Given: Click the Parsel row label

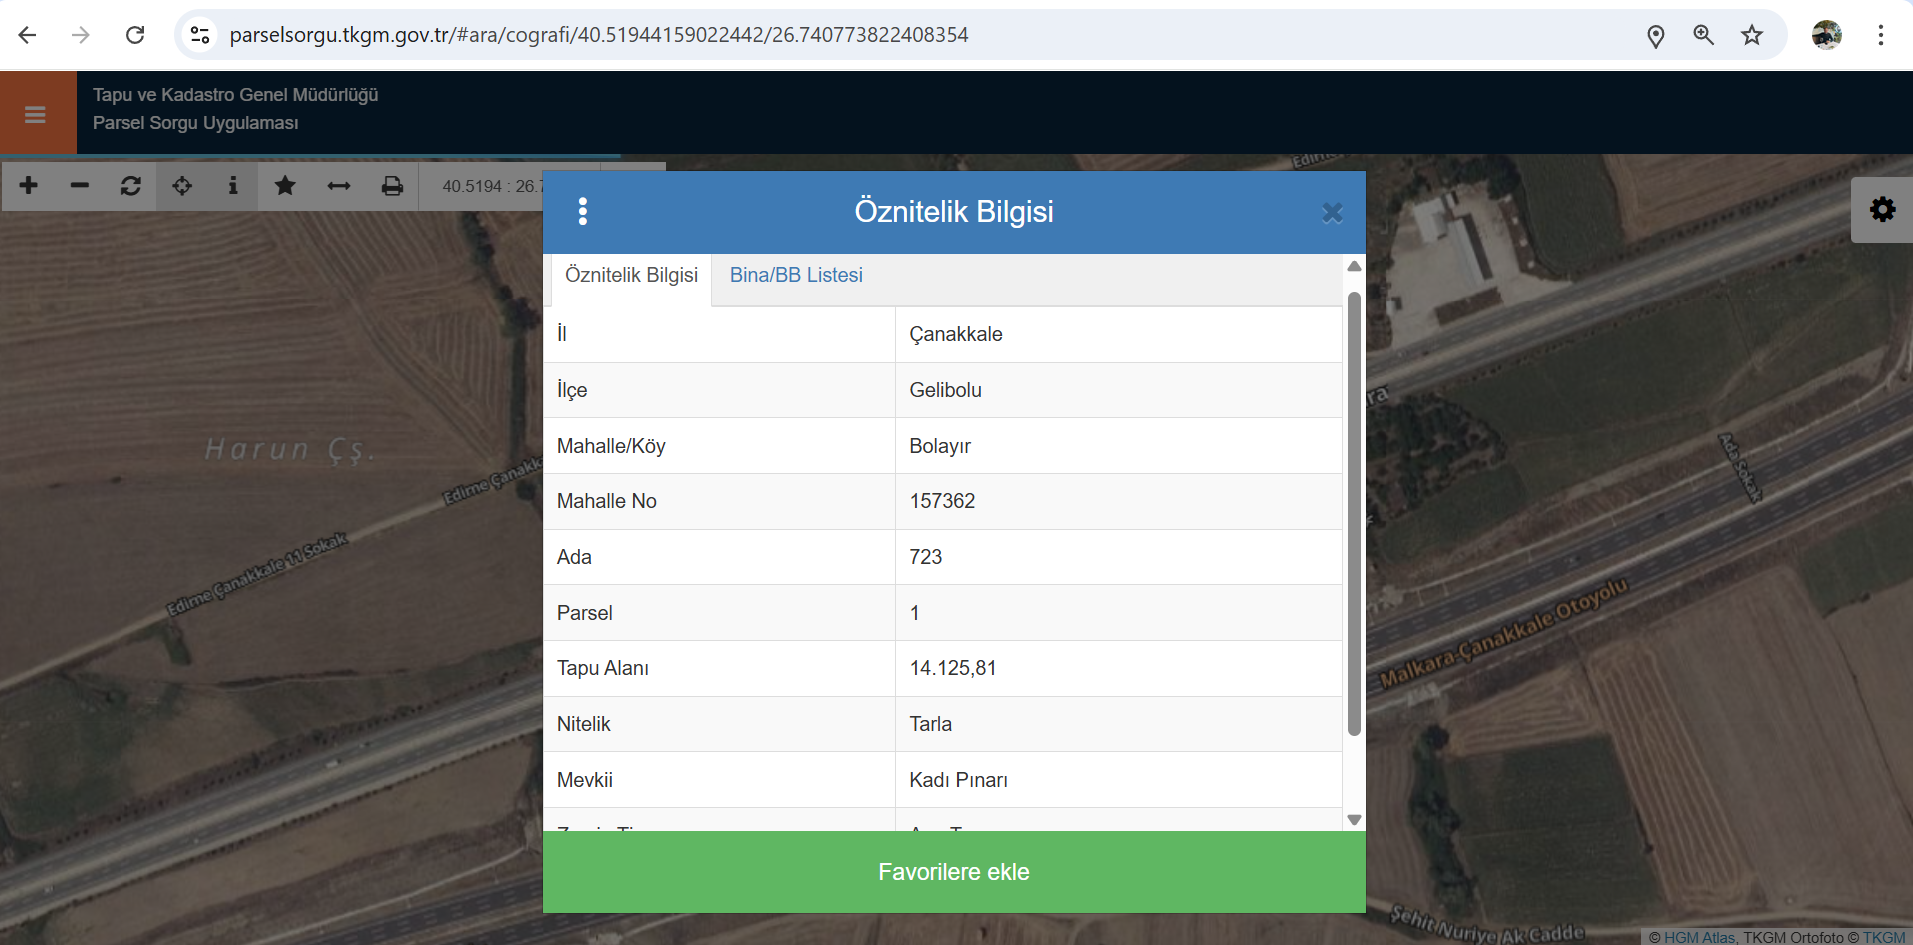Looking at the screenshot, I should coord(585,613).
